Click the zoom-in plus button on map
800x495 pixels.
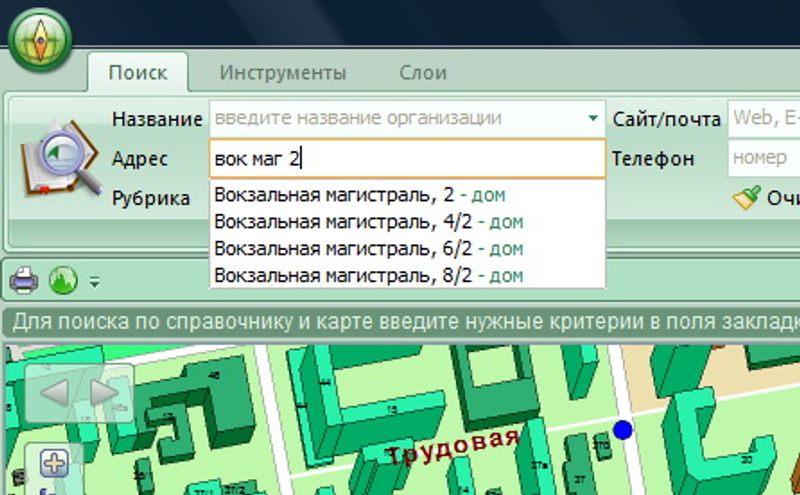pos(53,463)
